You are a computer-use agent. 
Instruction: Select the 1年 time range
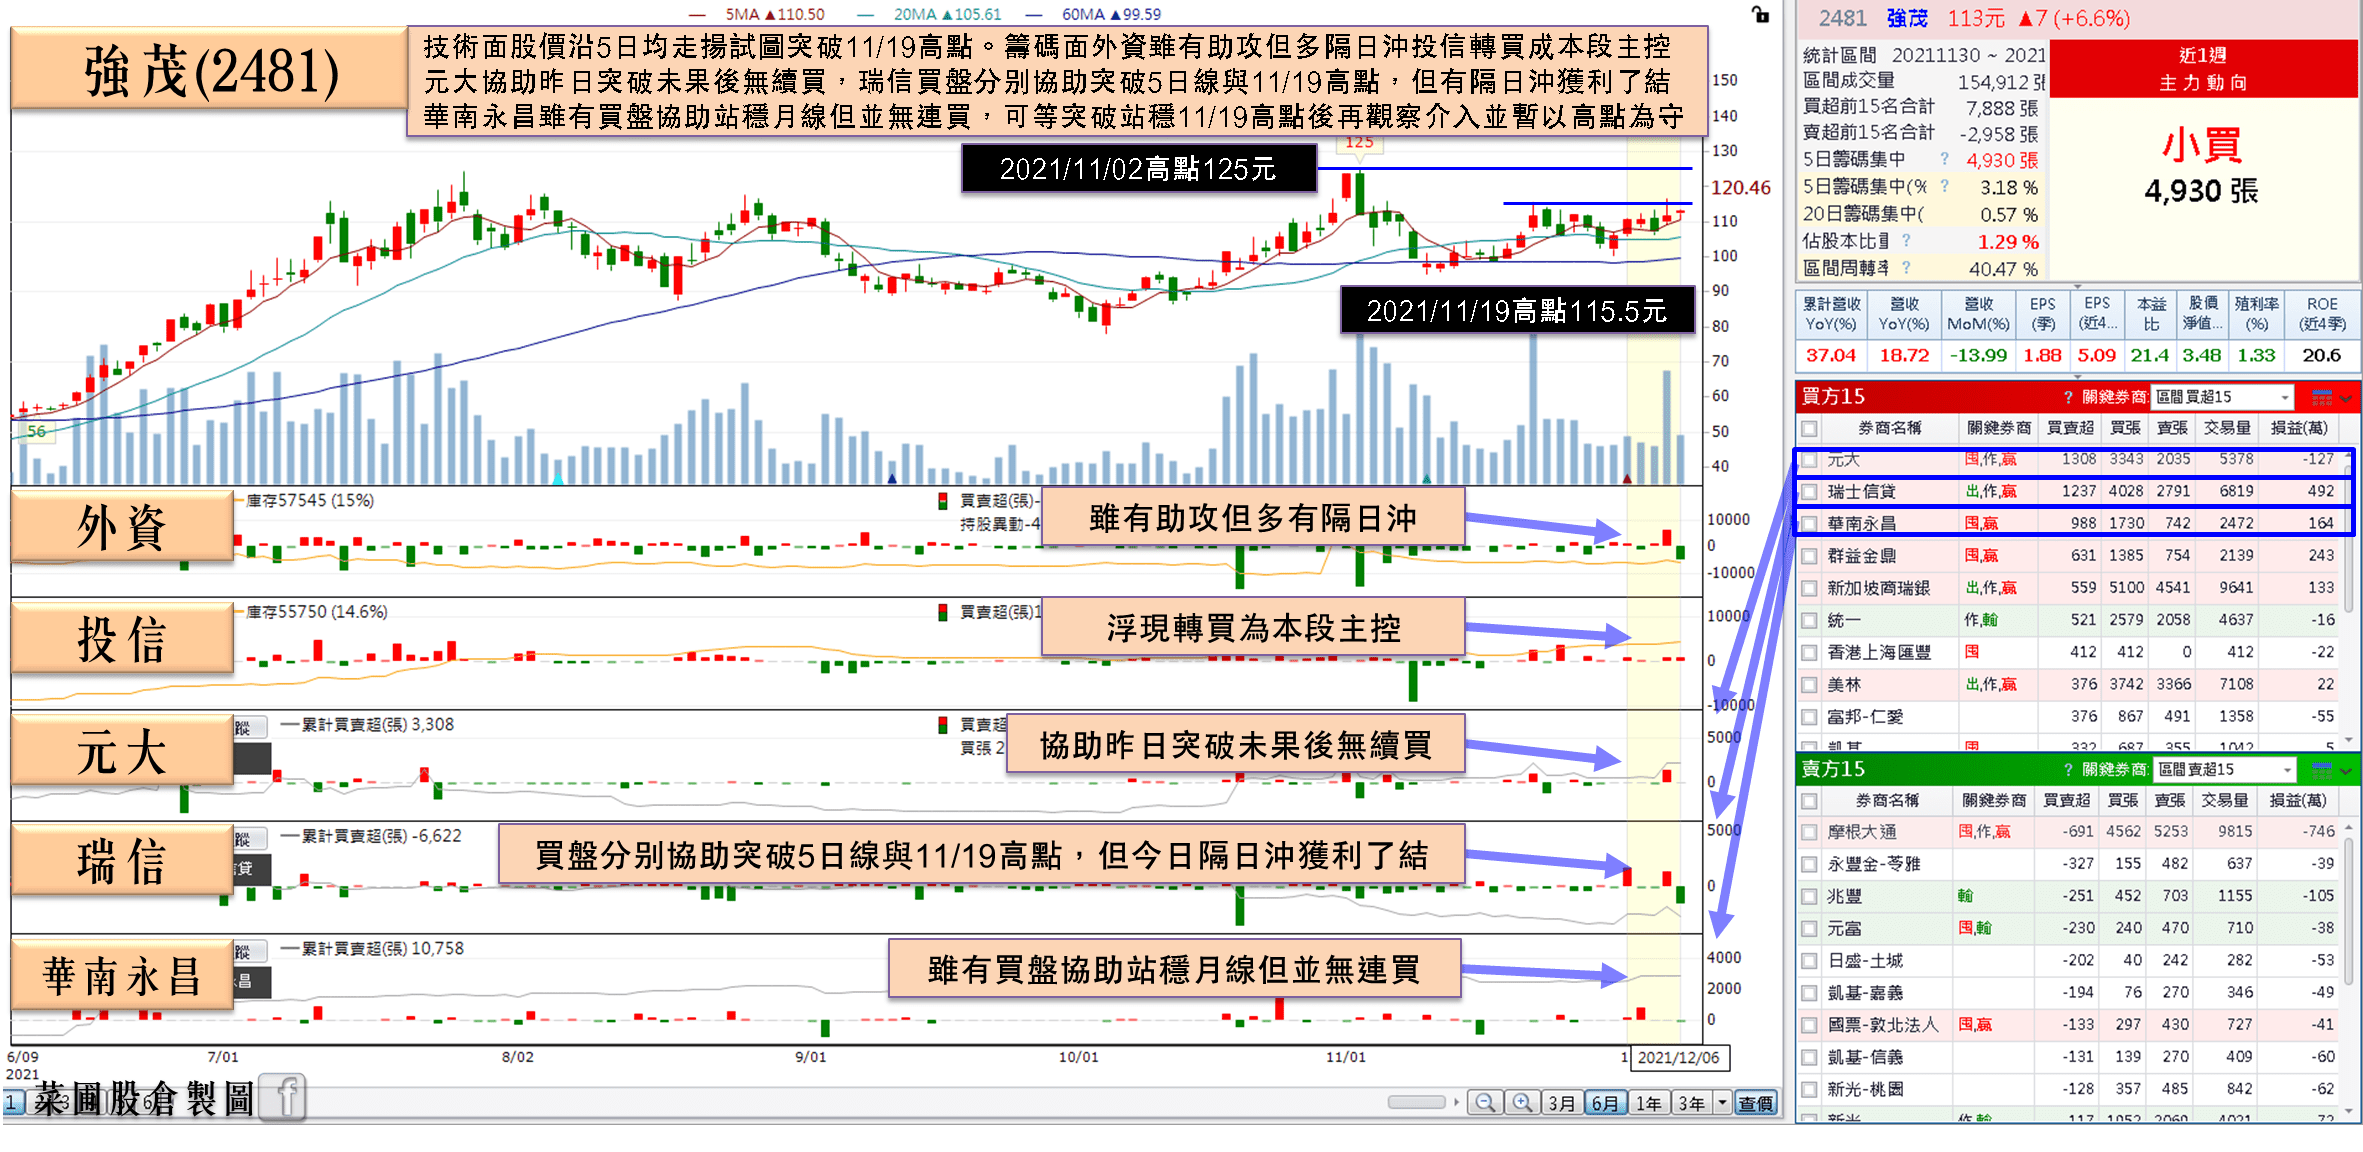pyautogui.click(x=1649, y=1103)
